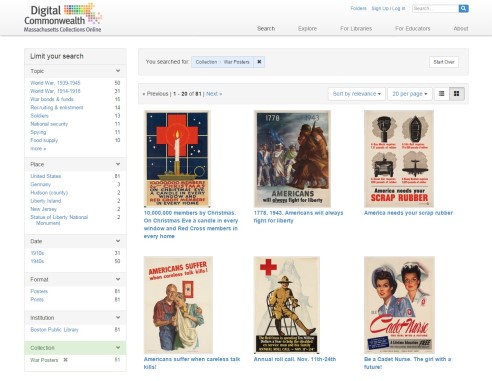Collapse the Place facet chevron
492x381 pixels.
point(118,164)
